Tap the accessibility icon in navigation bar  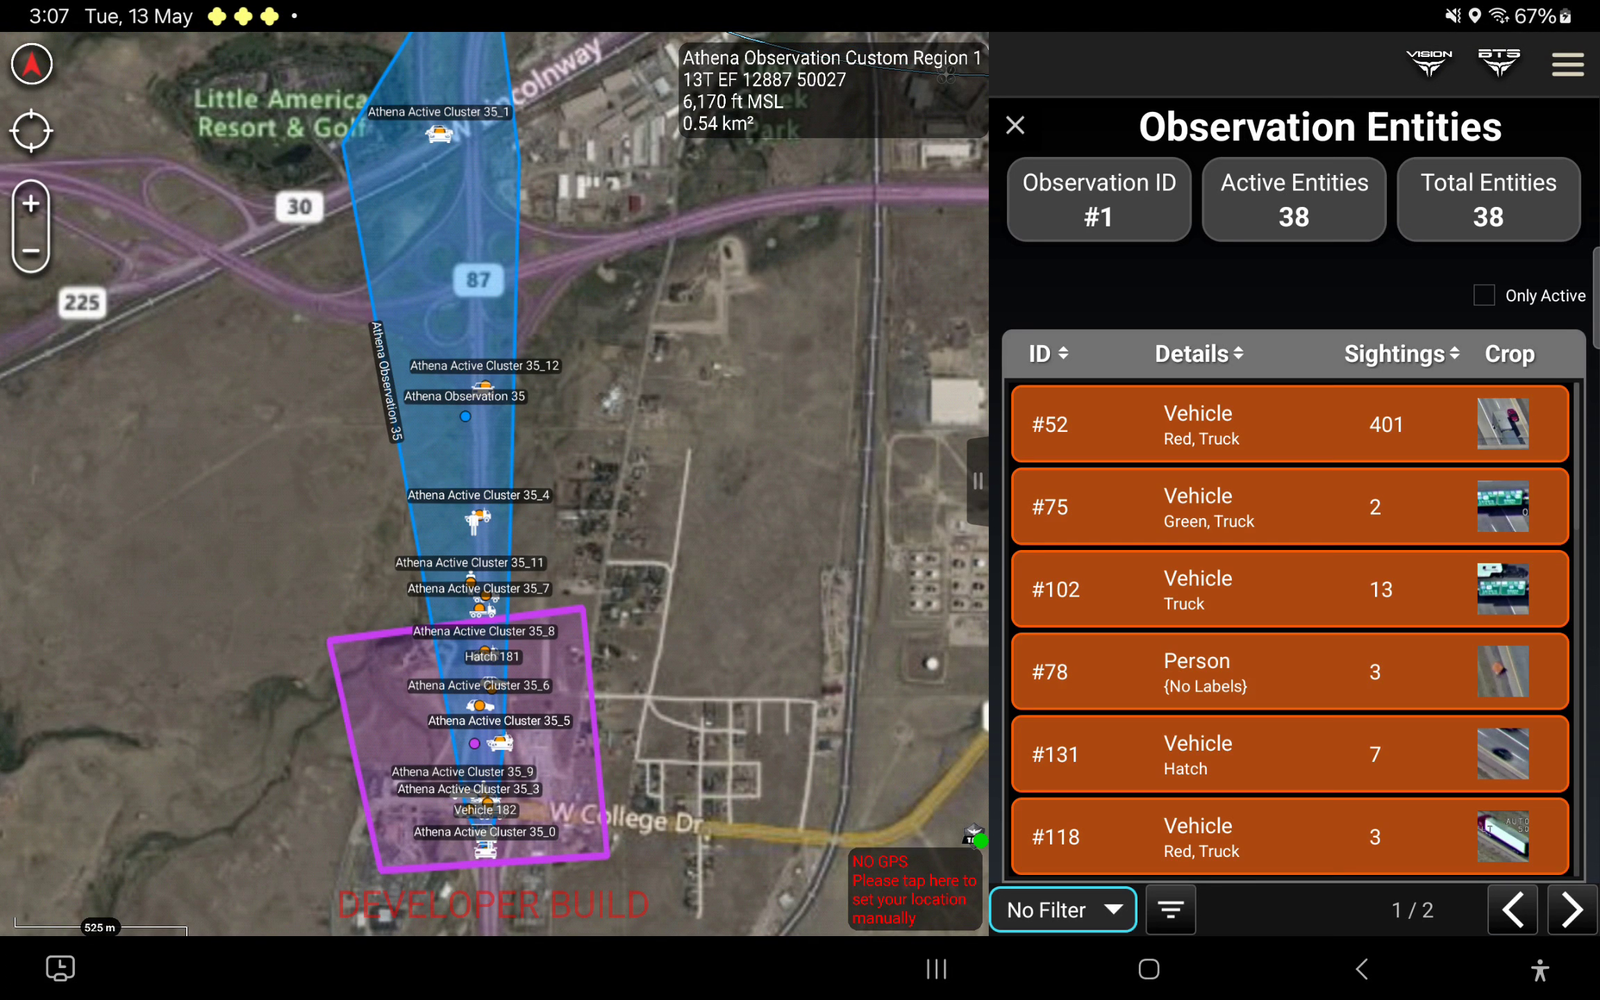(x=1537, y=968)
